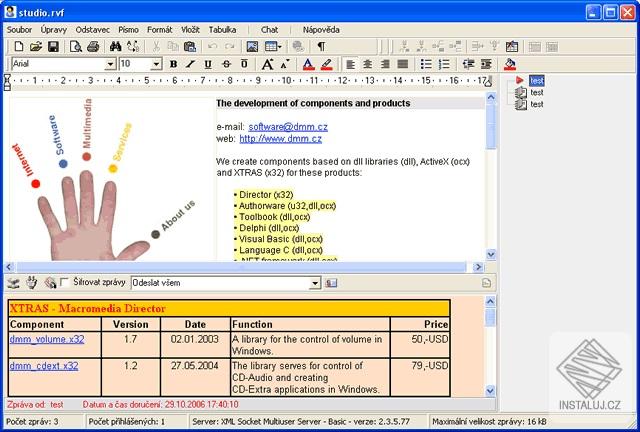The width and height of the screenshot is (640, 432).
Task: Print the document with the printer icon
Action: coord(93,47)
